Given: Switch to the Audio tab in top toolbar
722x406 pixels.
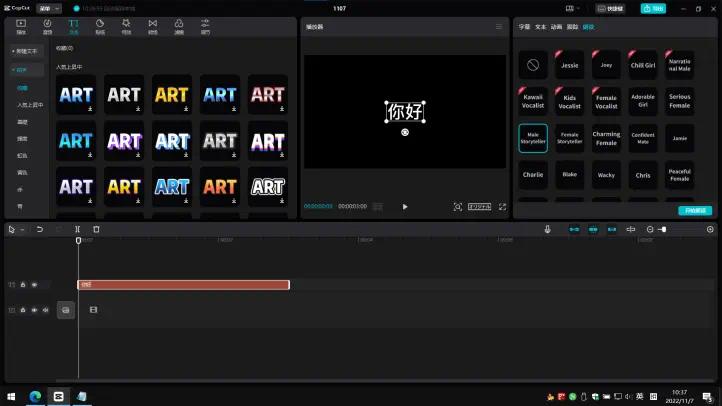Looking at the screenshot, I should (x=47, y=25).
